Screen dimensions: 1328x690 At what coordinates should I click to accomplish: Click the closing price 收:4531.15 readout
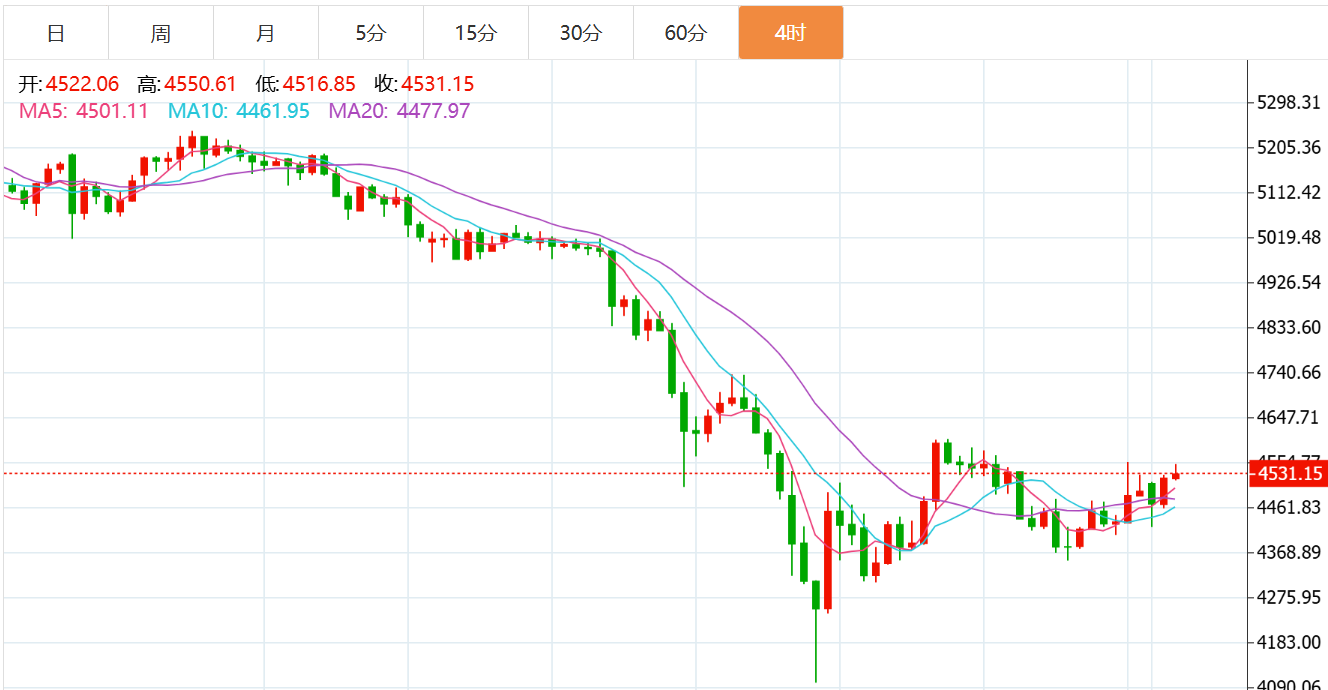point(424,85)
